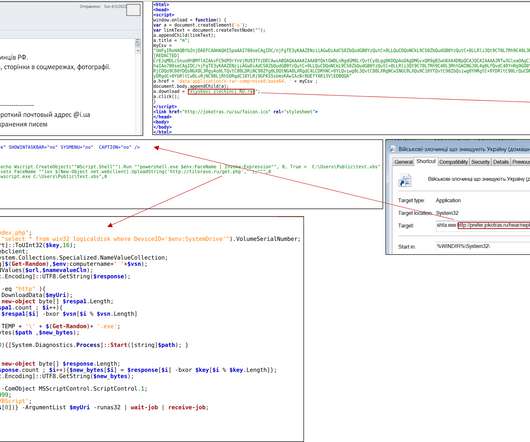
Task: Click the Target input field
Action: pos(483,225)
